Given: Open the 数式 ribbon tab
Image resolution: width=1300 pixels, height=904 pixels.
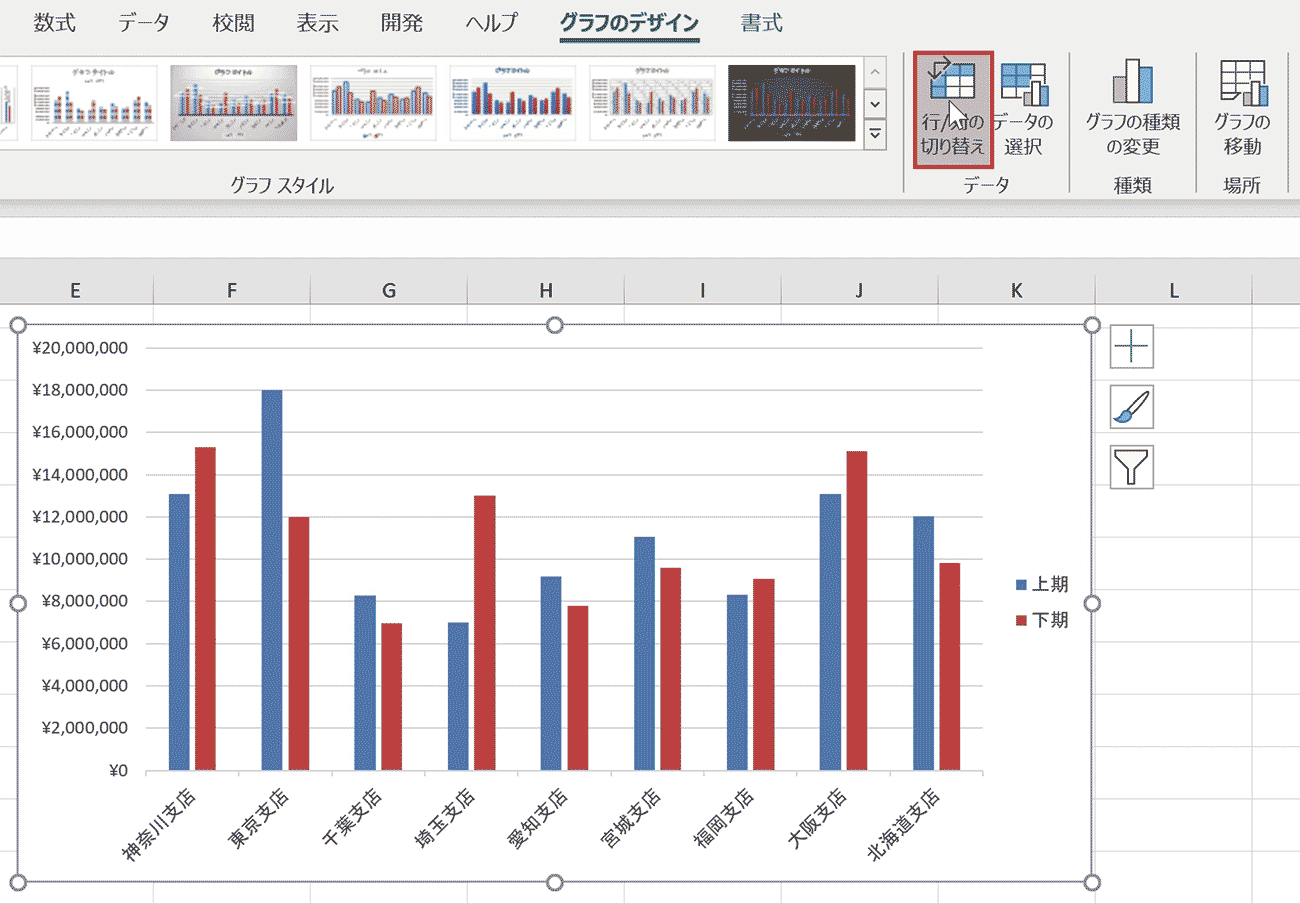Looking at the screenshot, I should pos(54,23).
